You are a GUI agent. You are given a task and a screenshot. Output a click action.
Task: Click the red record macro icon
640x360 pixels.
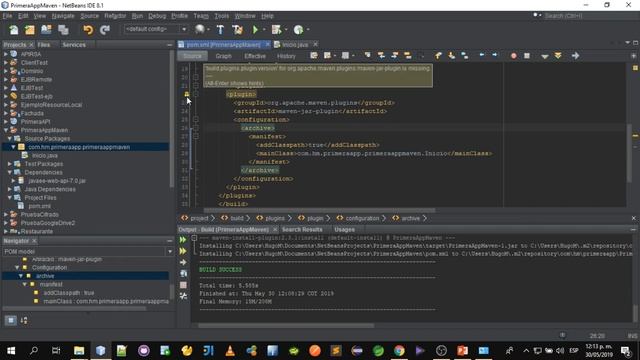click(x=513, y=56)
